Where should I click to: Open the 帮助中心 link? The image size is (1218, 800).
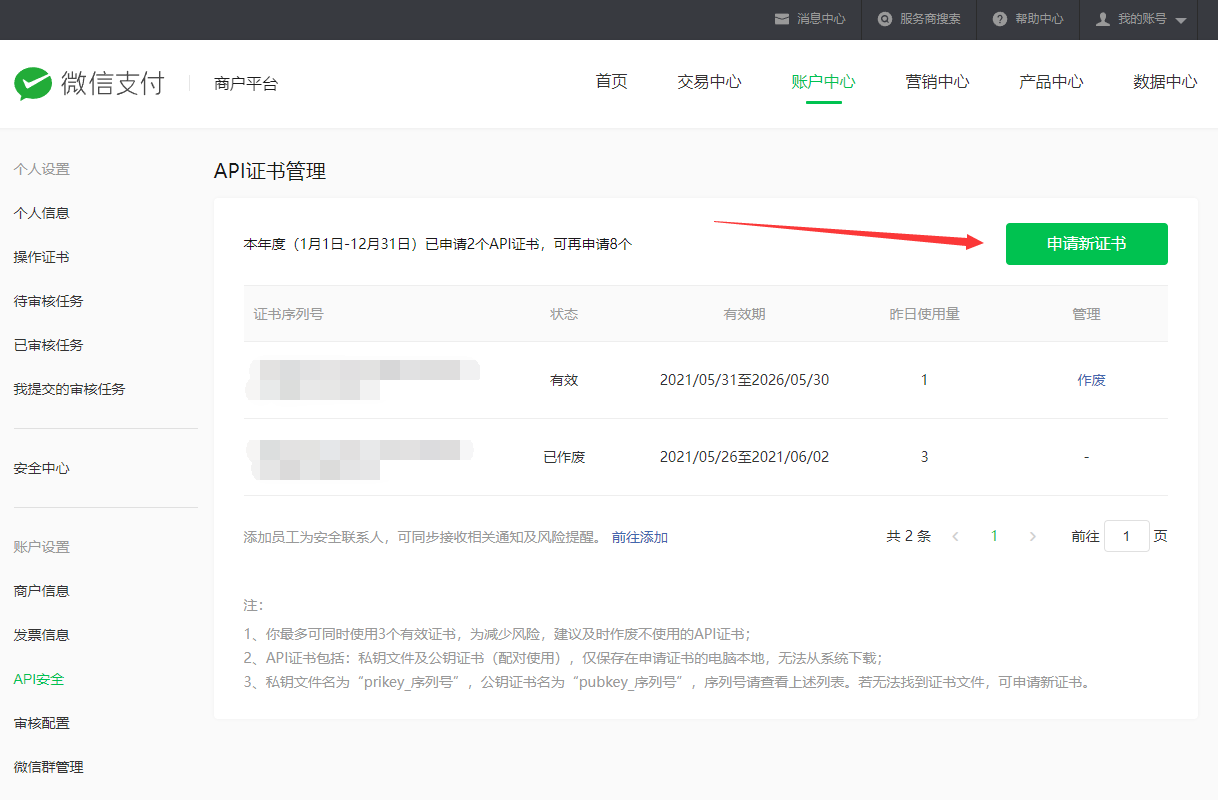pos(1039,19)
